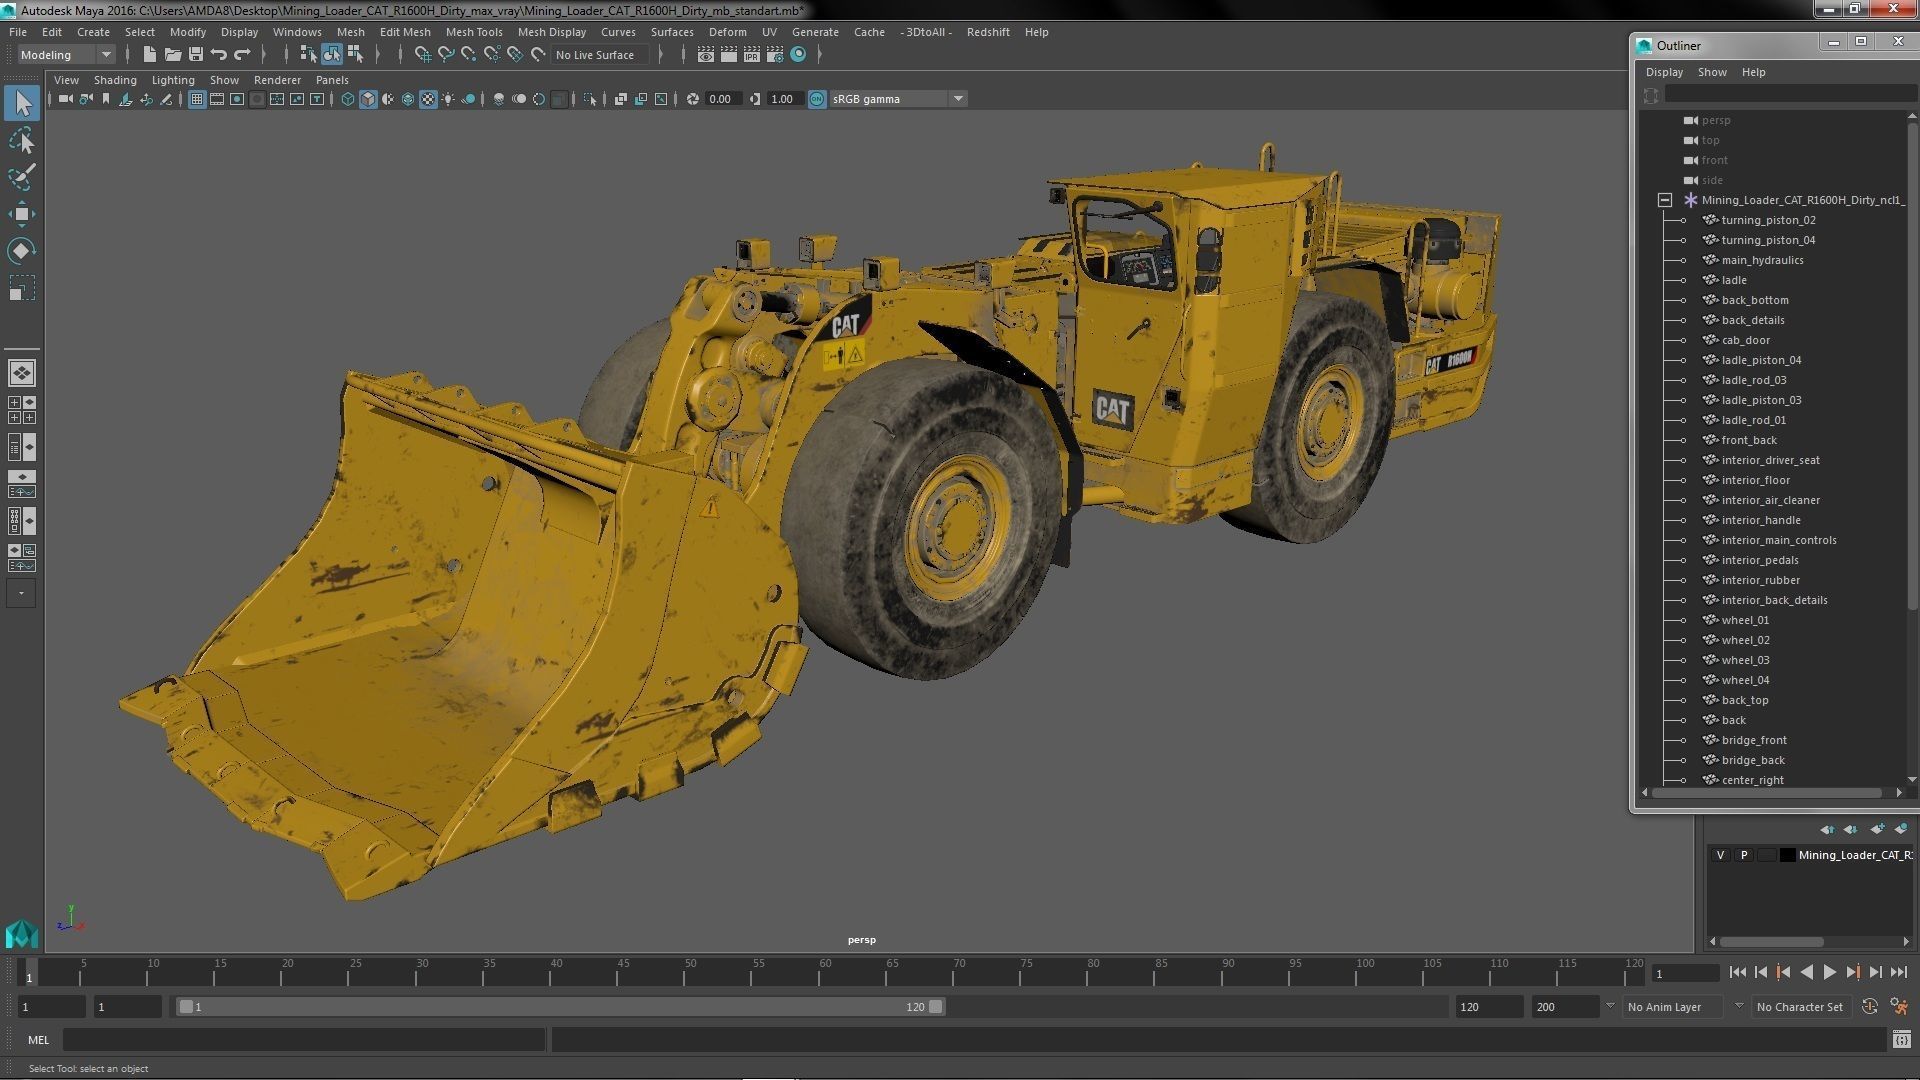Open the sRGB gamma dropdown
The height and width of the screenshot is (1080, 1920).
click(x=897, y=99)
